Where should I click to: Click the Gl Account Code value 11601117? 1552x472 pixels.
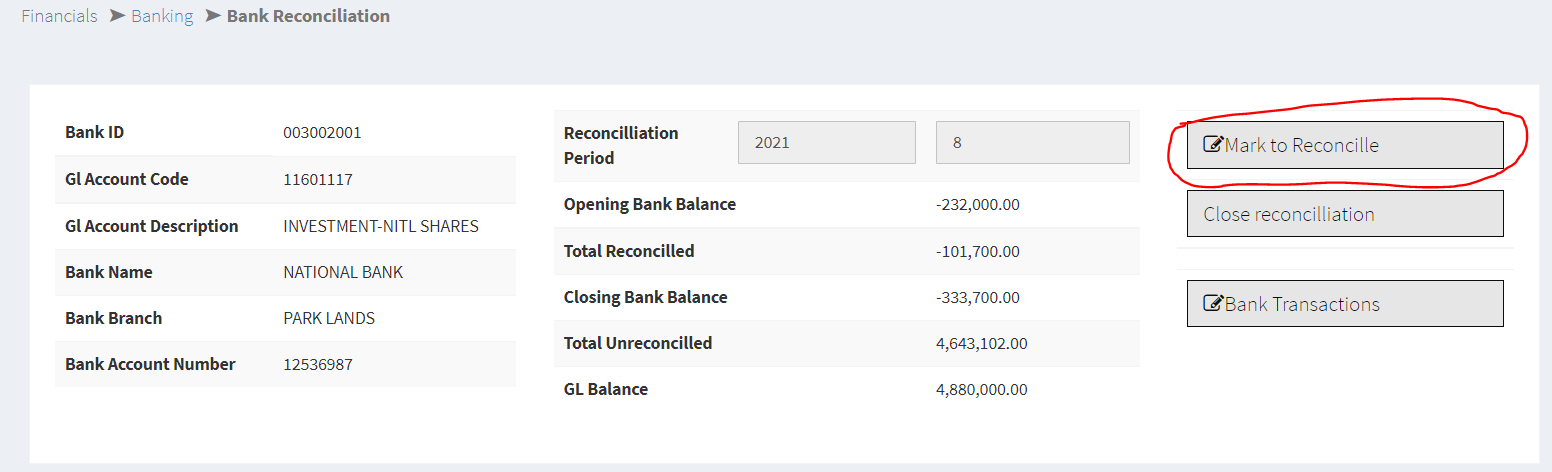coord(318,180)
